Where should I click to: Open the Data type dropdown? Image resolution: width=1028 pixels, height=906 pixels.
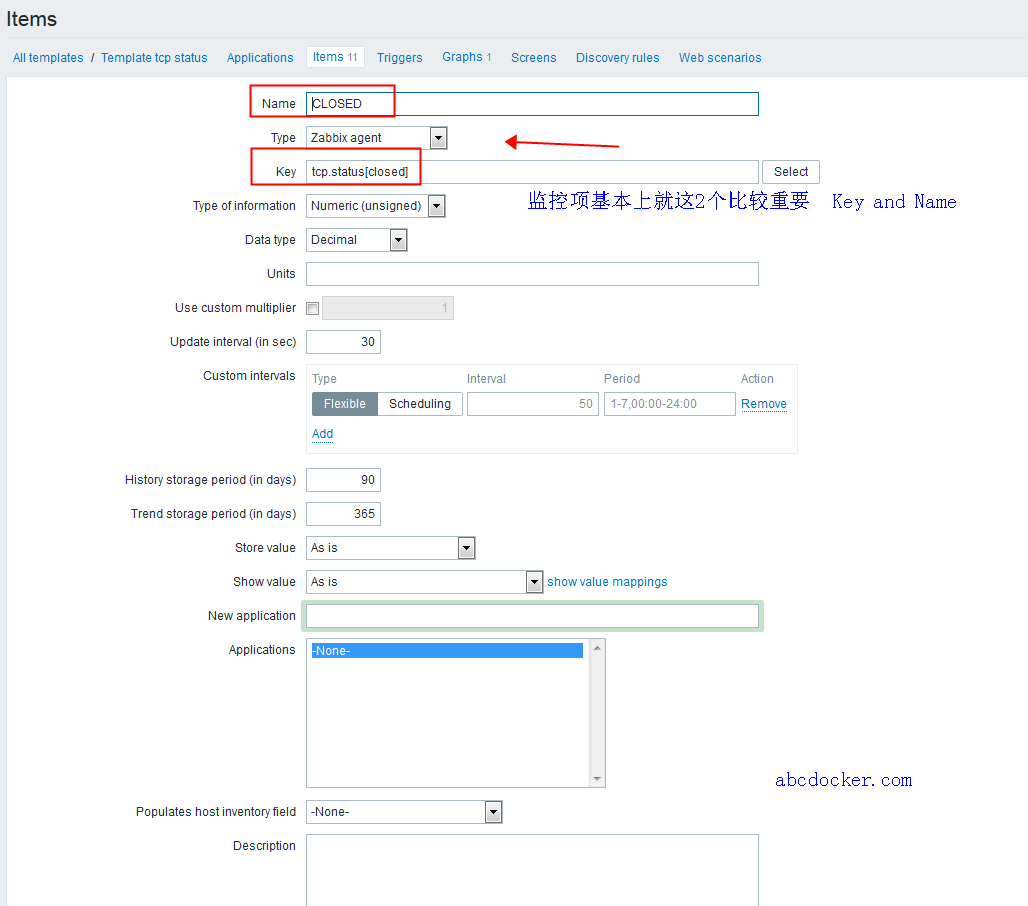click(x=357, y=240)
